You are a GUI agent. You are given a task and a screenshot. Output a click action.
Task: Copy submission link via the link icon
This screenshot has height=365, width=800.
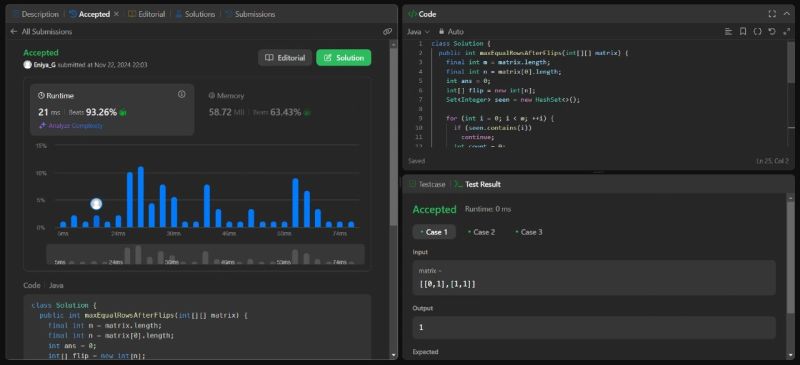point(387,32)
